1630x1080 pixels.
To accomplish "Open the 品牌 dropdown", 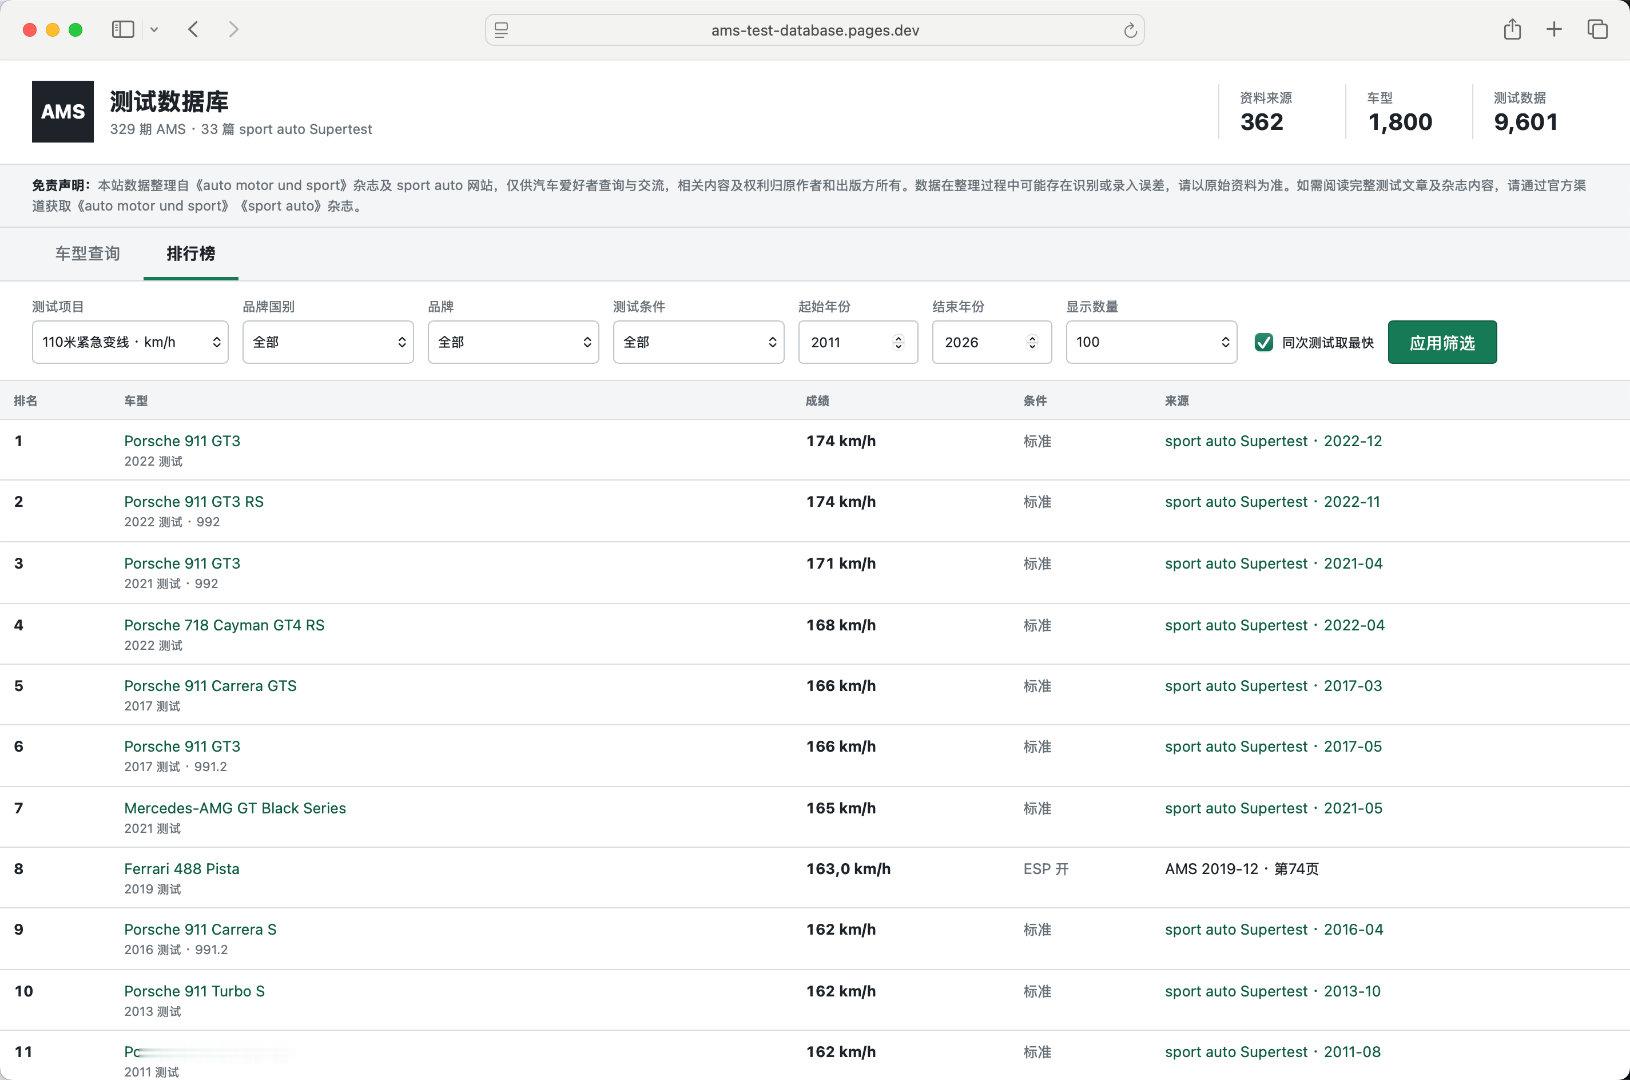I will [x=513, y=342].
